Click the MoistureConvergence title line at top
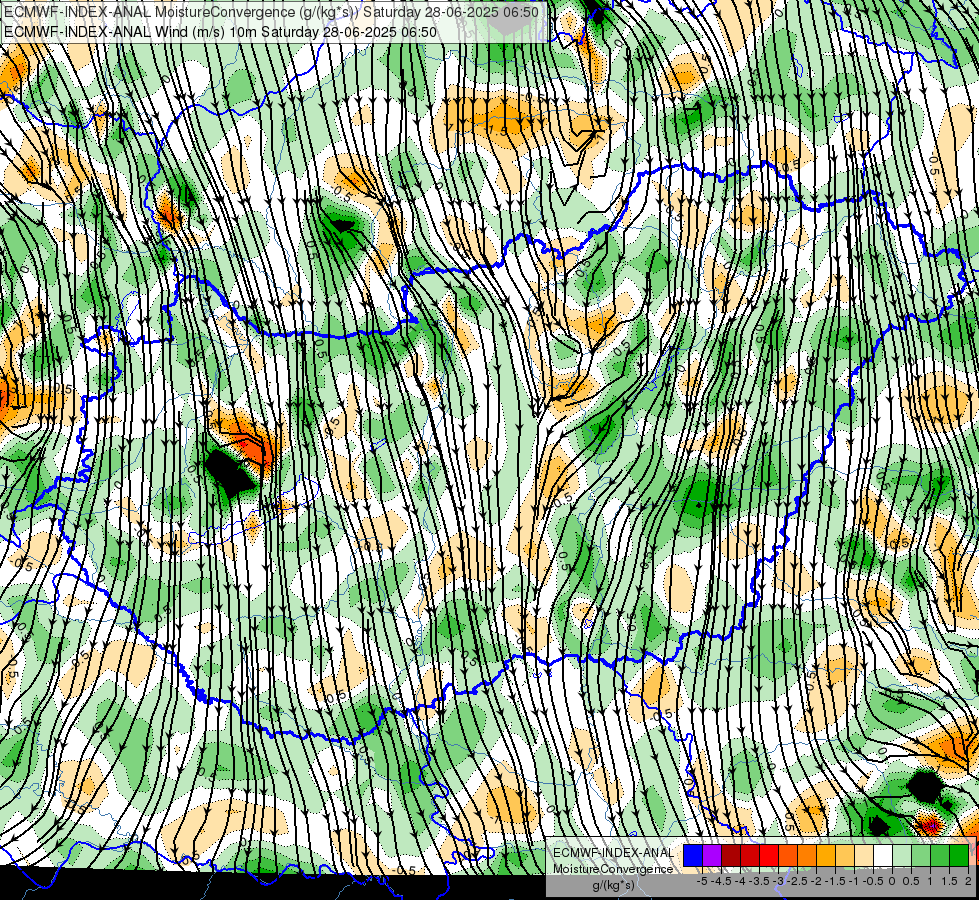Viewport: 979px width, 900px height. (271, 12)
